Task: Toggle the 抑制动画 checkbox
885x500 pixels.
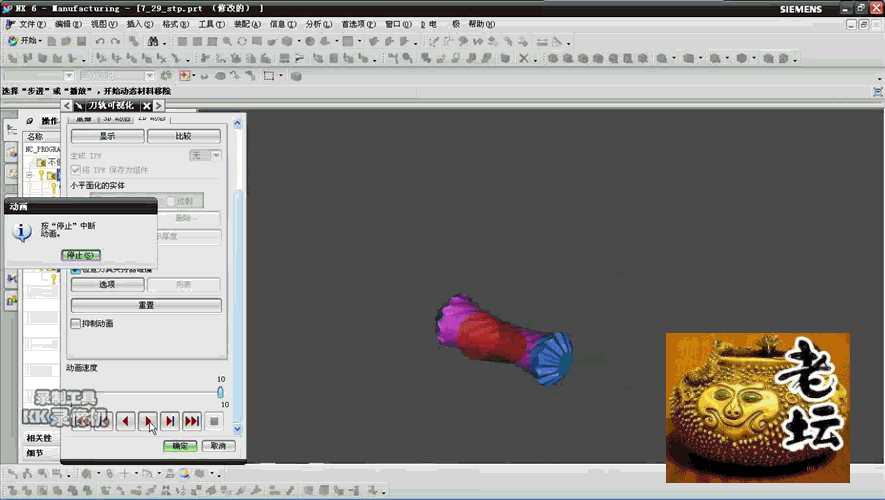Action: point(75,324)
